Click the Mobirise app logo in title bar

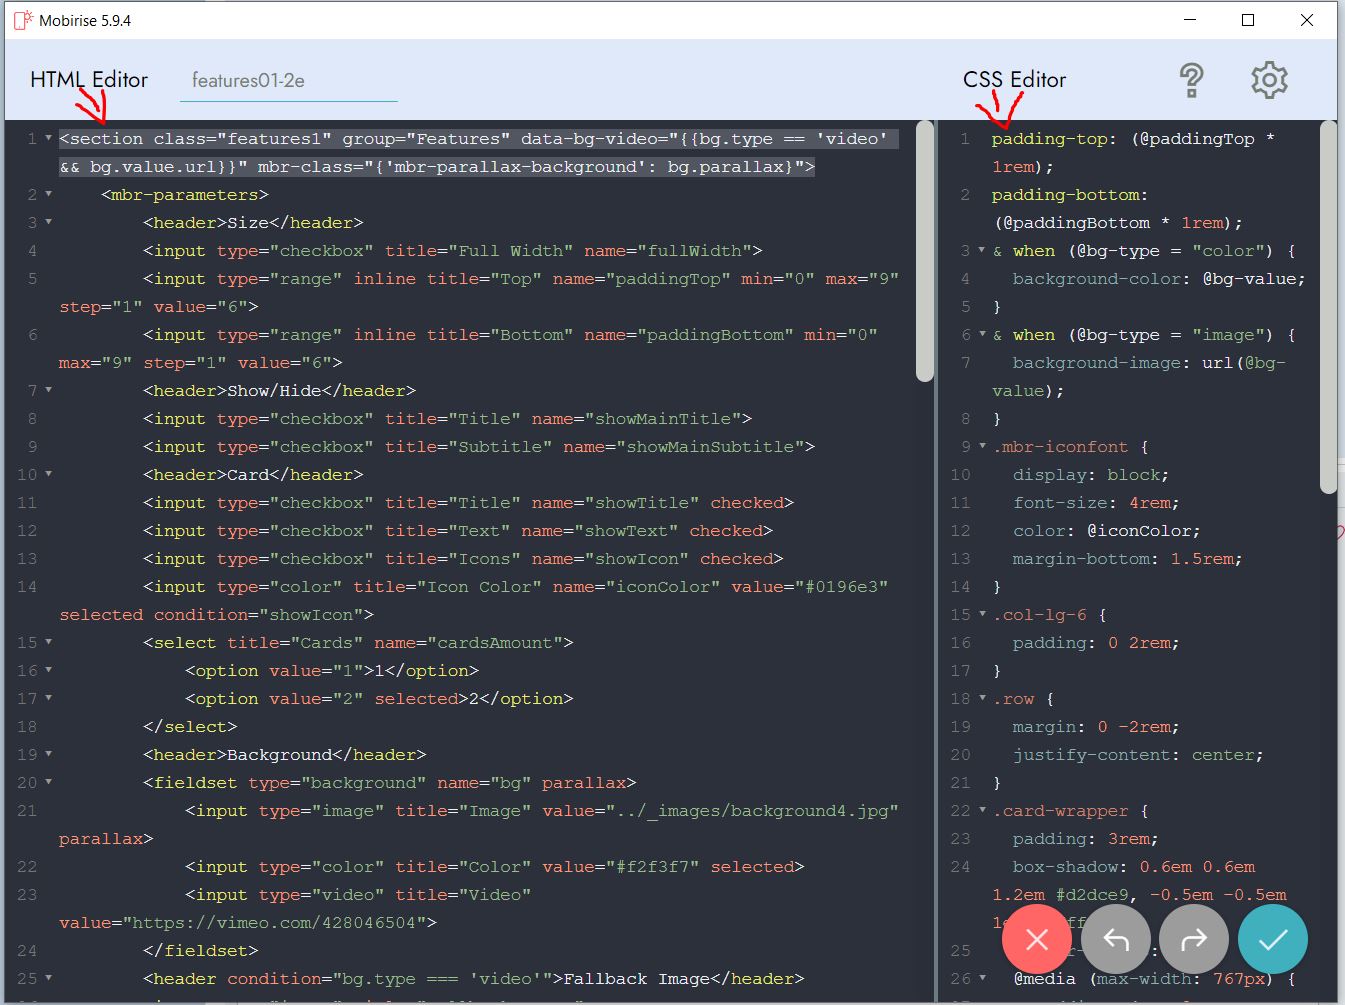[x=22, y=20]
